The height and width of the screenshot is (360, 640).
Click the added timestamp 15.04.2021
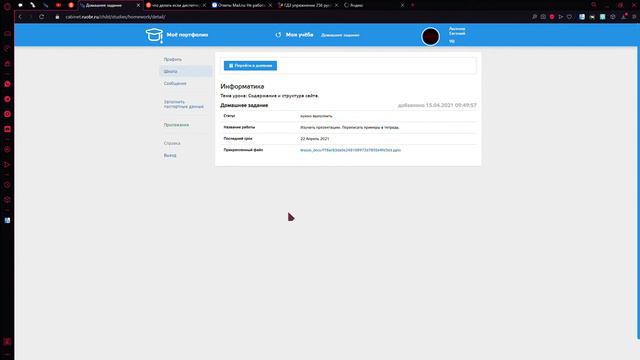point(437,105)
